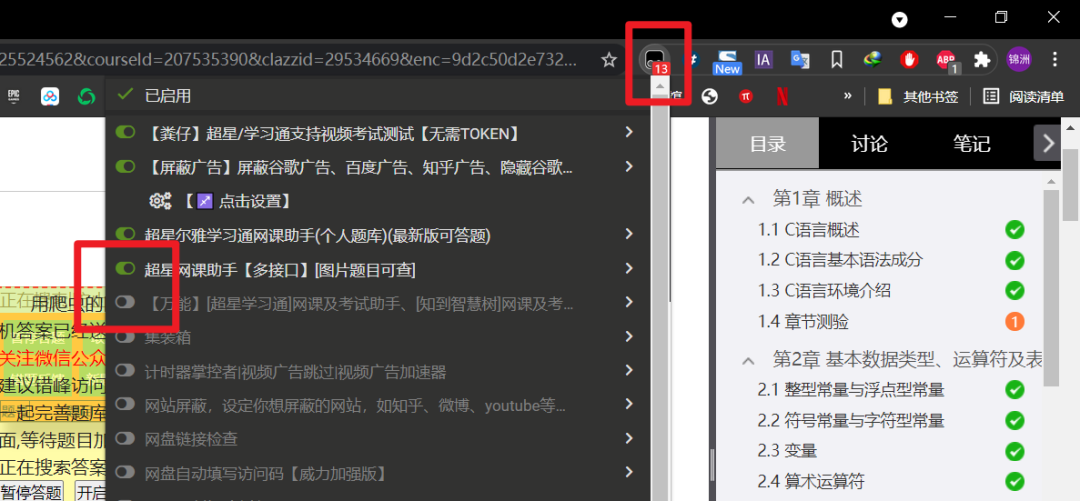Show more tabs with the > arrow
Image resolution: width=1080 pixels, height=501 pixels.
pyautogui.click(x=1048, y=143)
